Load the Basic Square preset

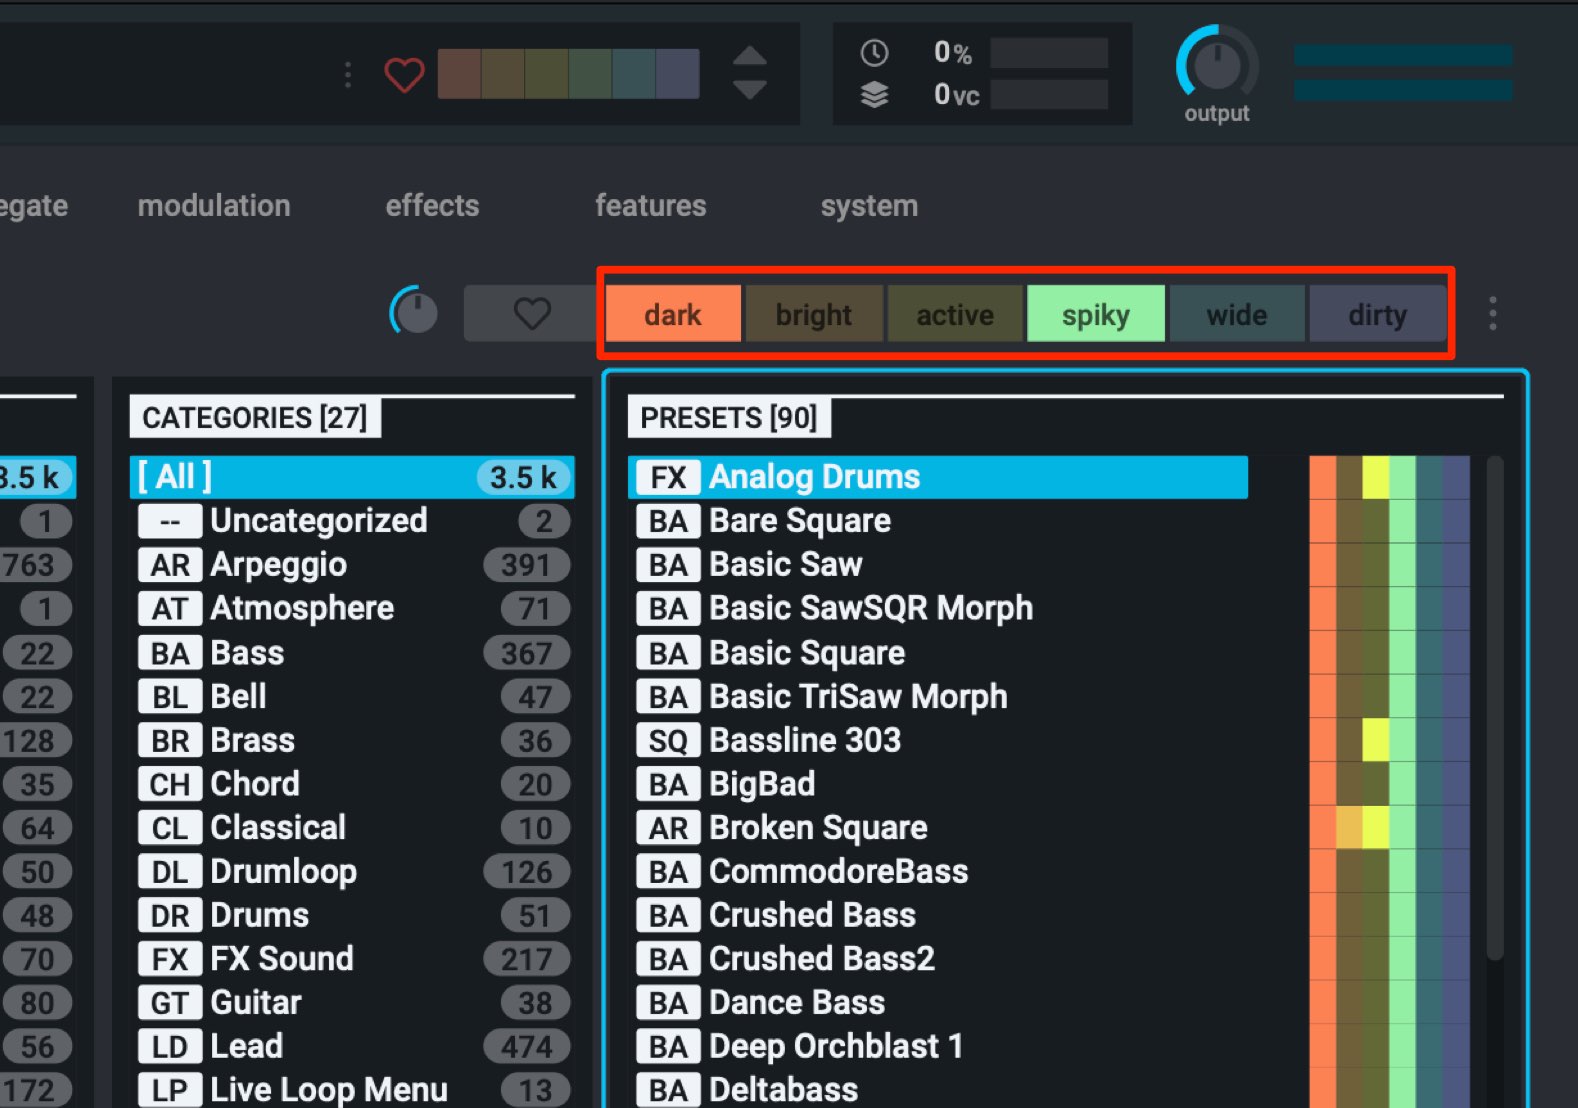pos(938,653)
